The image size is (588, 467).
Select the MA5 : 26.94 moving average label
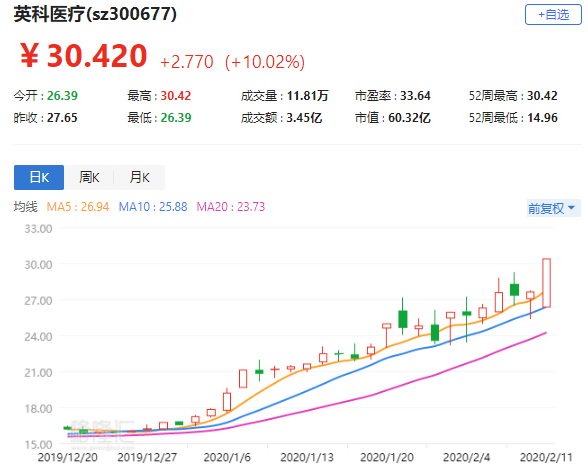click(78, 207)
